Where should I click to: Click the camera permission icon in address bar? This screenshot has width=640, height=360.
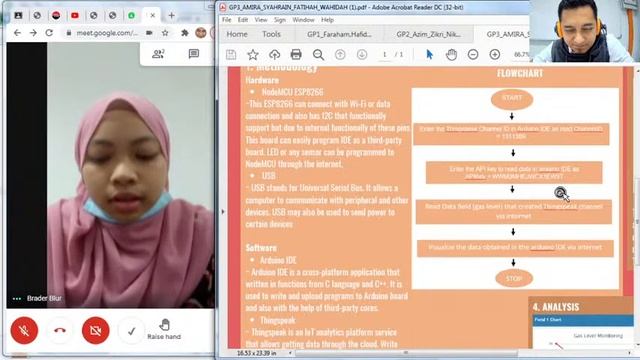[x=149, y=33]
